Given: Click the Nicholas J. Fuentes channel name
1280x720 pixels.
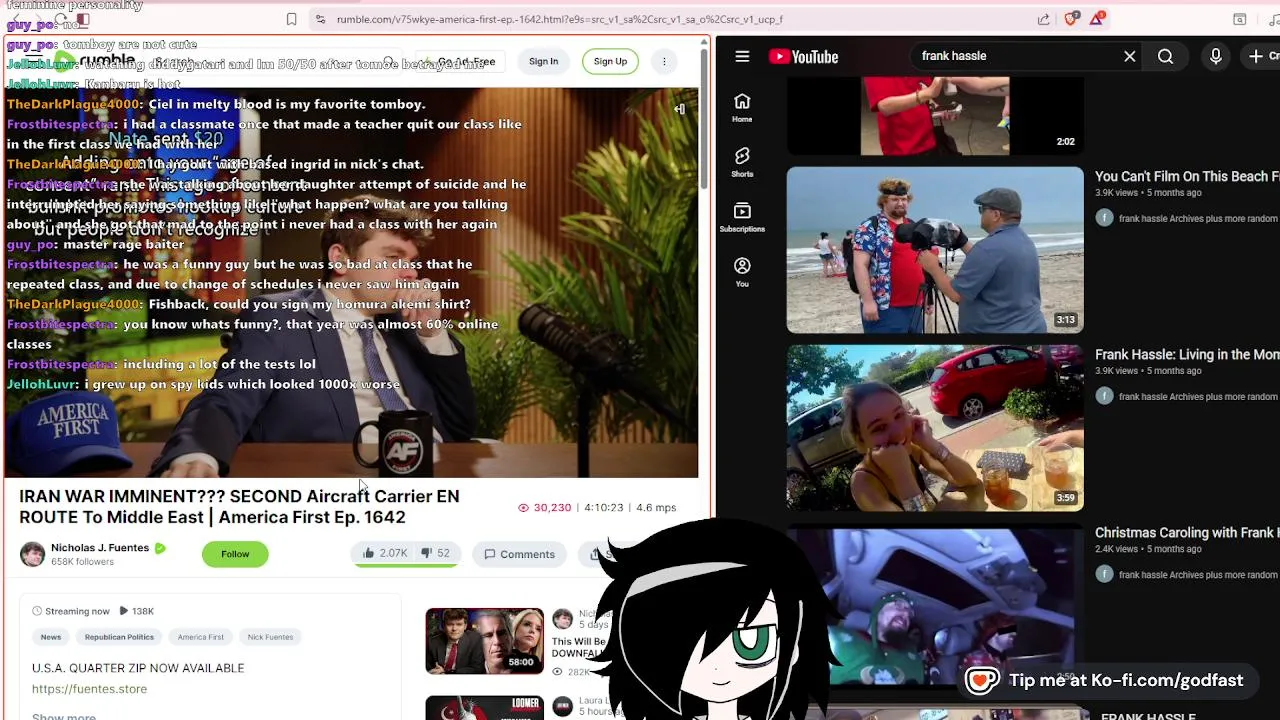Looking at the screenshot, I should coord(100,548).
